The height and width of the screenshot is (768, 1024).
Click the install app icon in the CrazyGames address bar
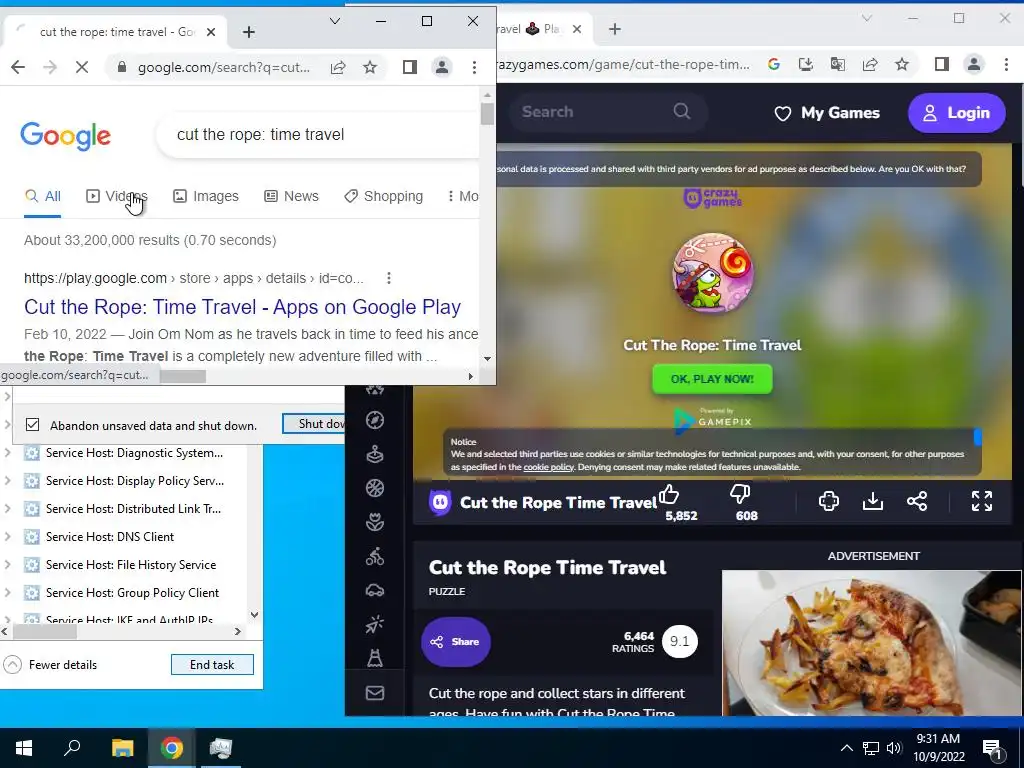click(x=805, y=64)
